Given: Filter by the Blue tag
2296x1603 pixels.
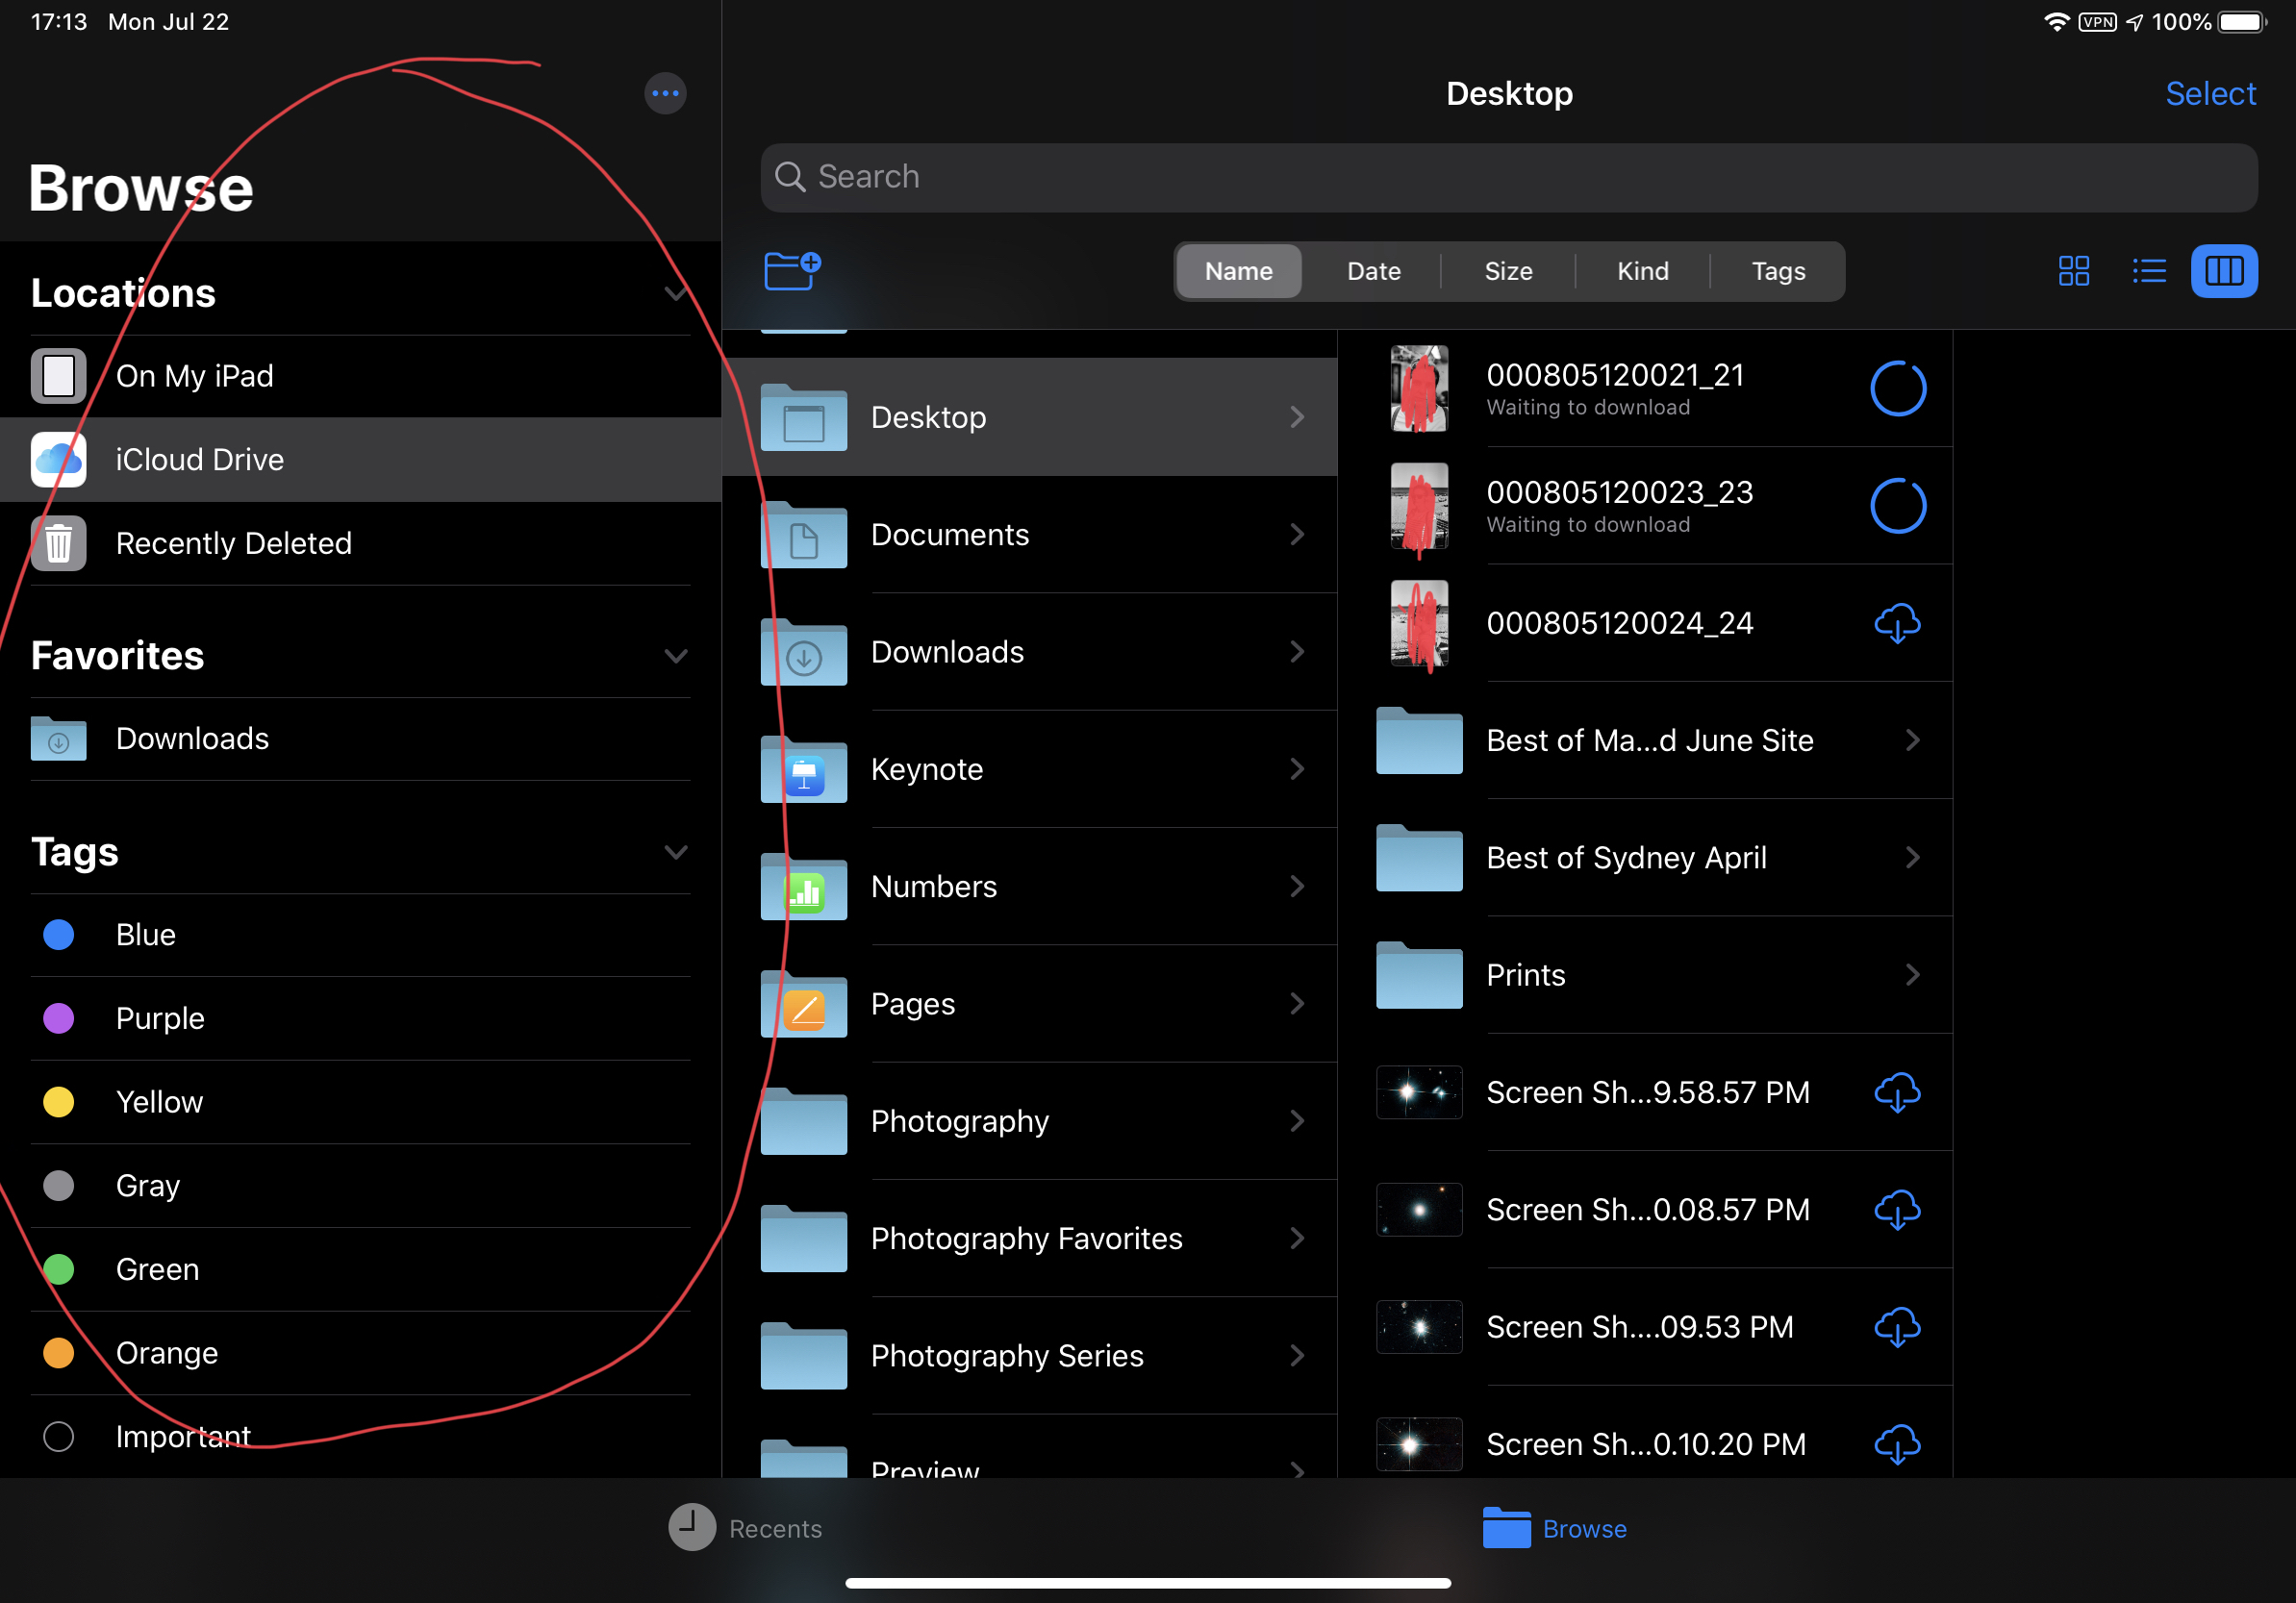Looking at the screenshot, I should coord(360,935).
